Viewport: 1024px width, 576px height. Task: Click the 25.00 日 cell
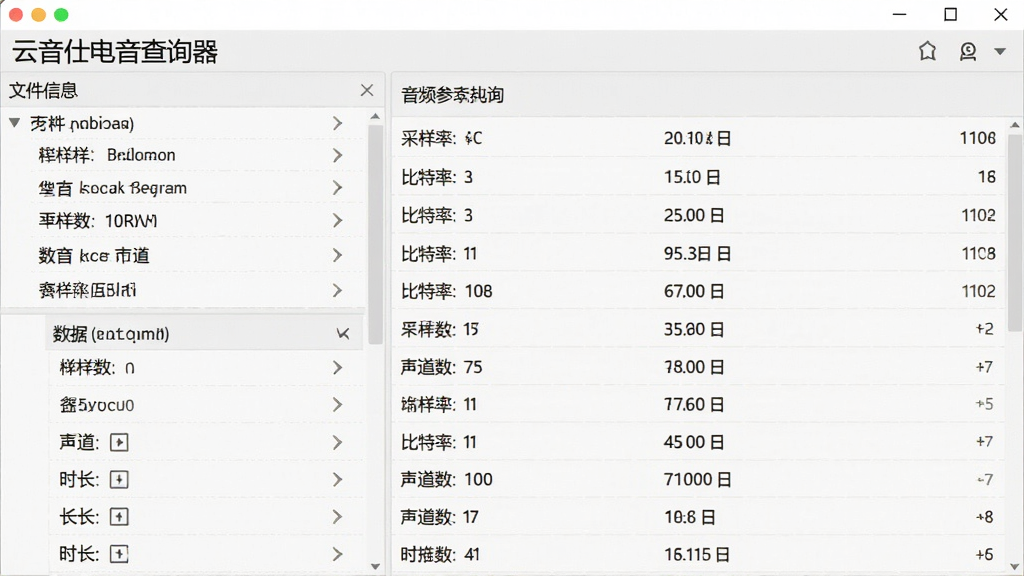[694, 216]
